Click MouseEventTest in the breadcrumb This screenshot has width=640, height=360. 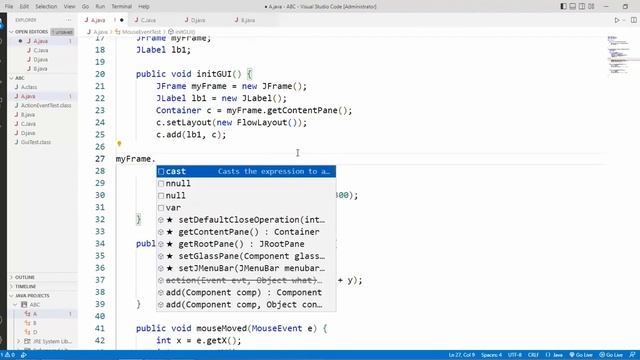point(141,32)
